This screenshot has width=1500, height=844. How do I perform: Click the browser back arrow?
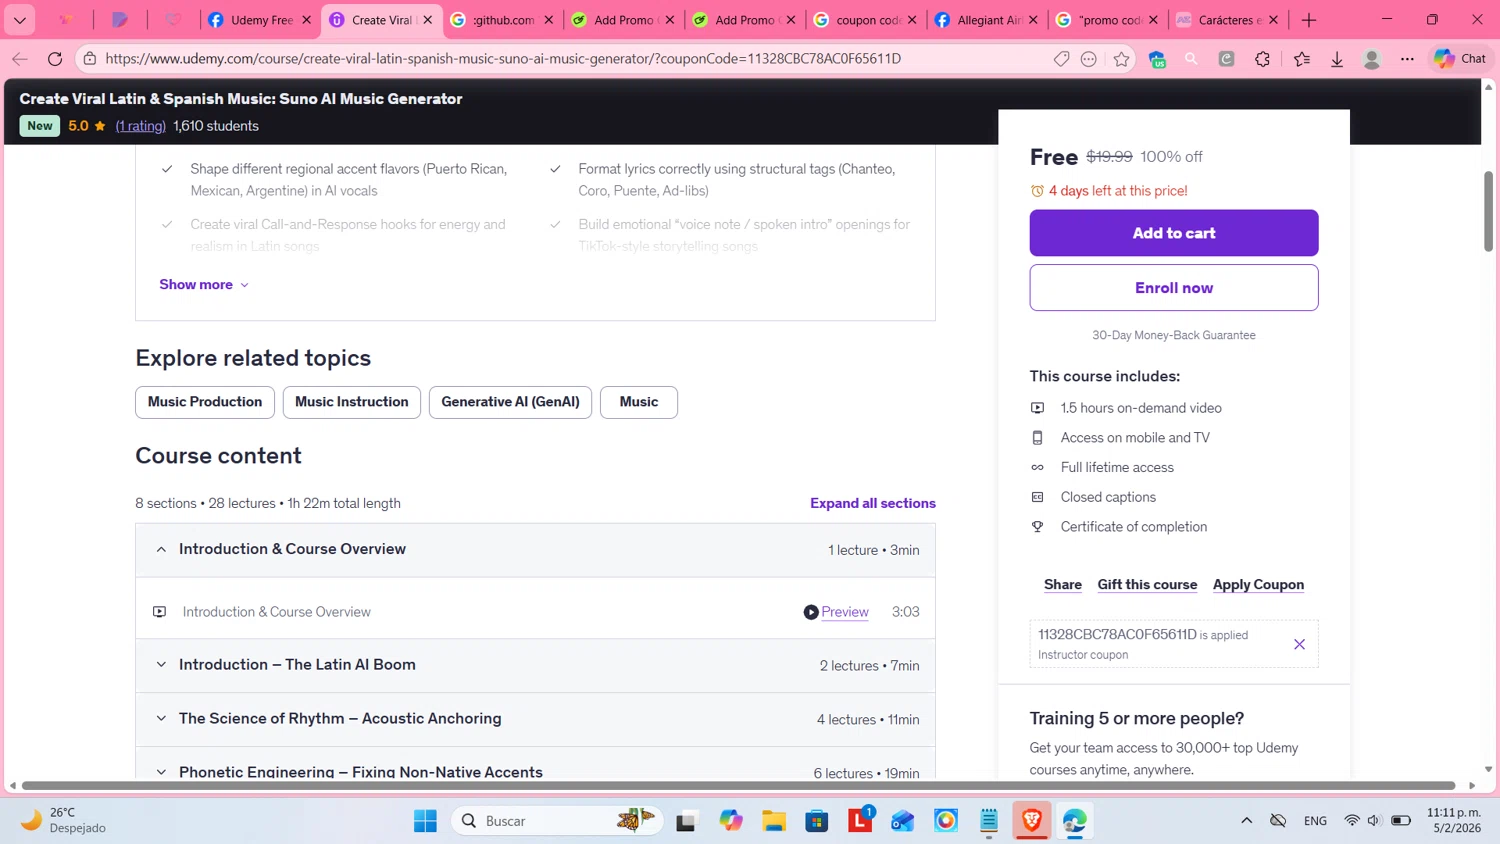click(20, 59)
